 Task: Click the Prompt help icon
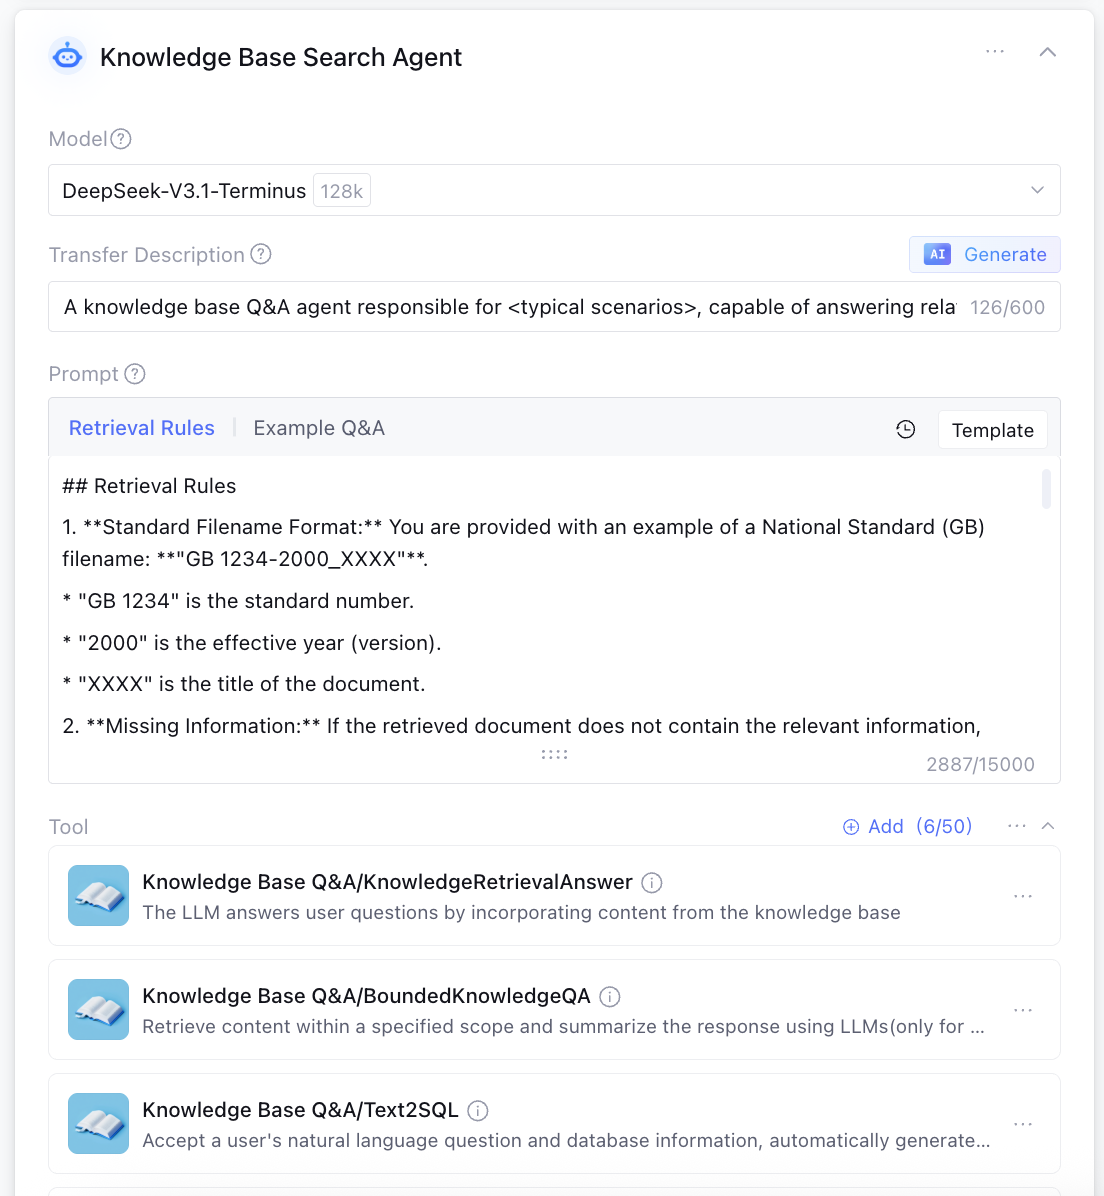[x=135, y=374]
